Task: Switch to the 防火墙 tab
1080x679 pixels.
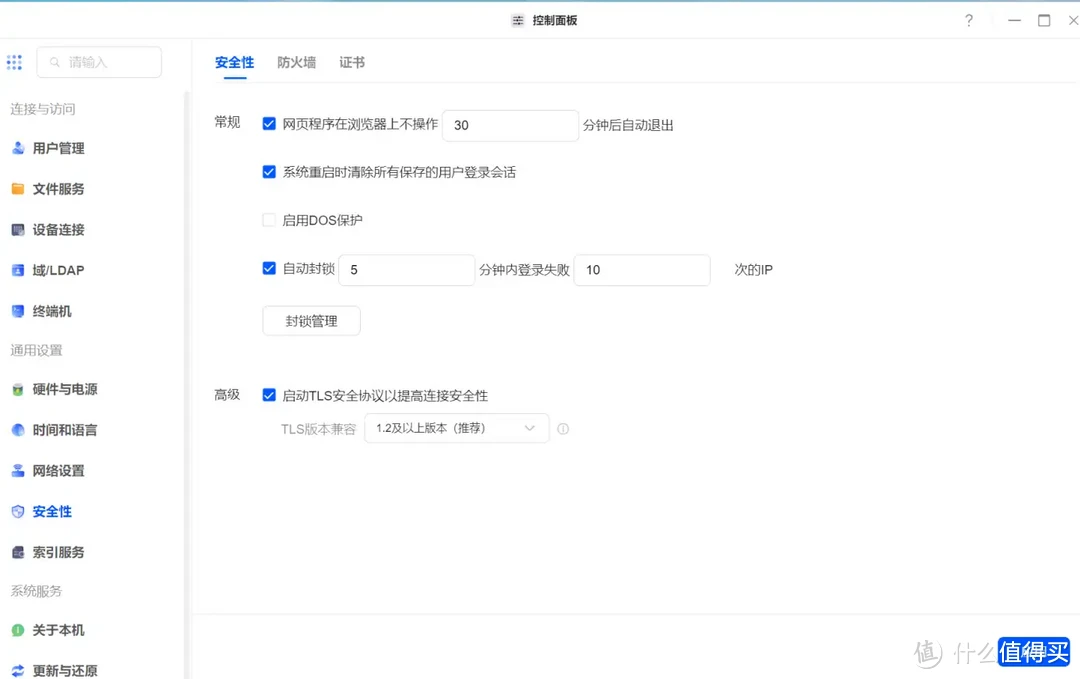Action: [296, 61]
